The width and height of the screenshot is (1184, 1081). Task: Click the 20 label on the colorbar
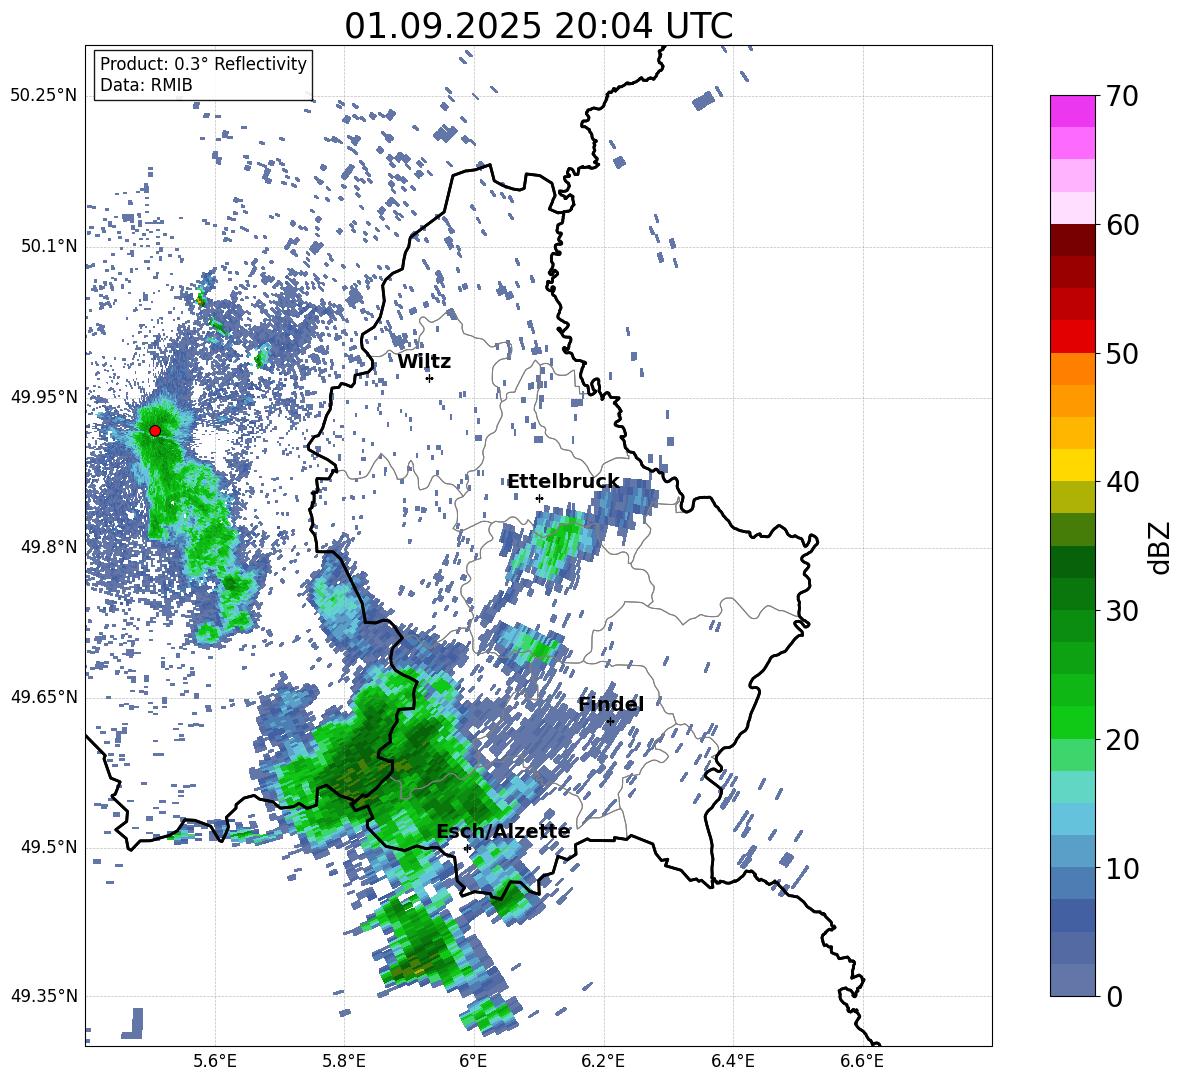pyautogui.click(x=1121, y=740)
